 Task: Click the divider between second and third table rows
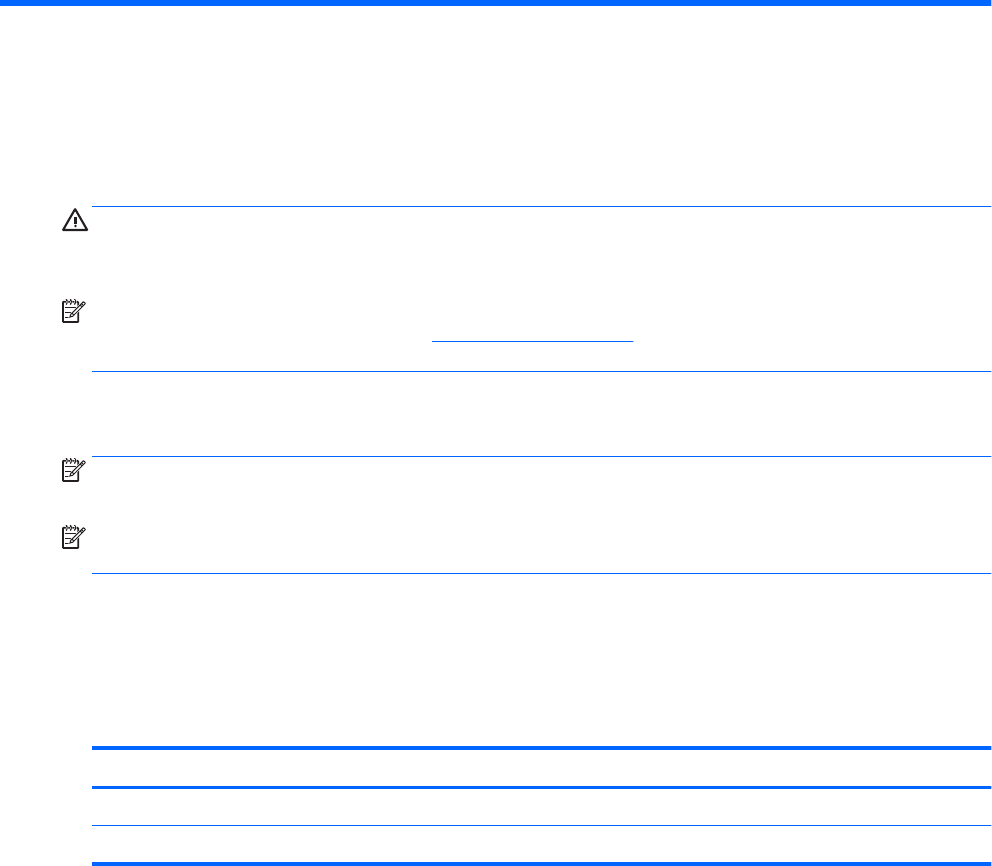click(541, 825)
